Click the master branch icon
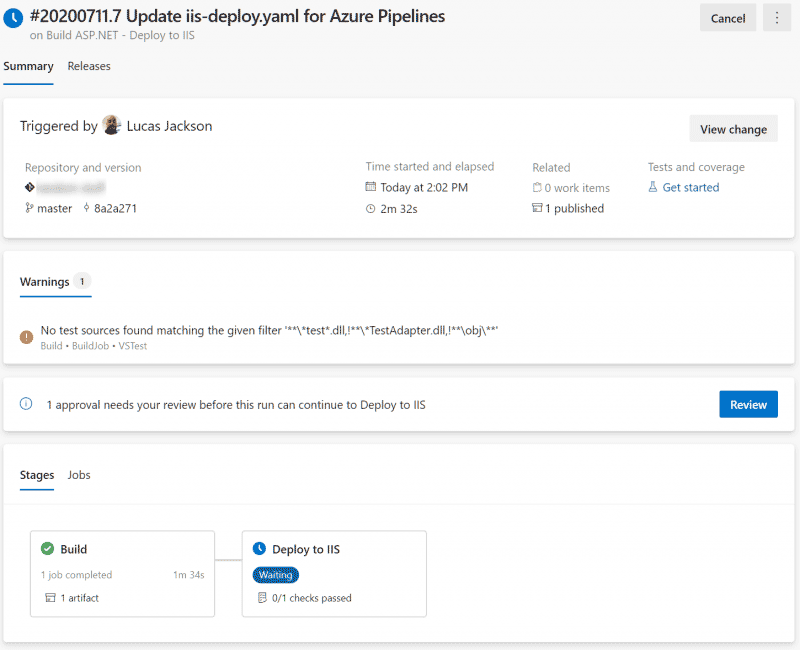The image size is (800, 650). tap(29, 208)
